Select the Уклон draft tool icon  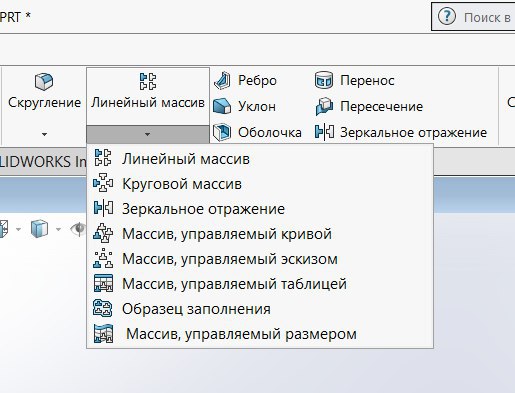pyautogui.click(x=222, y=106)
